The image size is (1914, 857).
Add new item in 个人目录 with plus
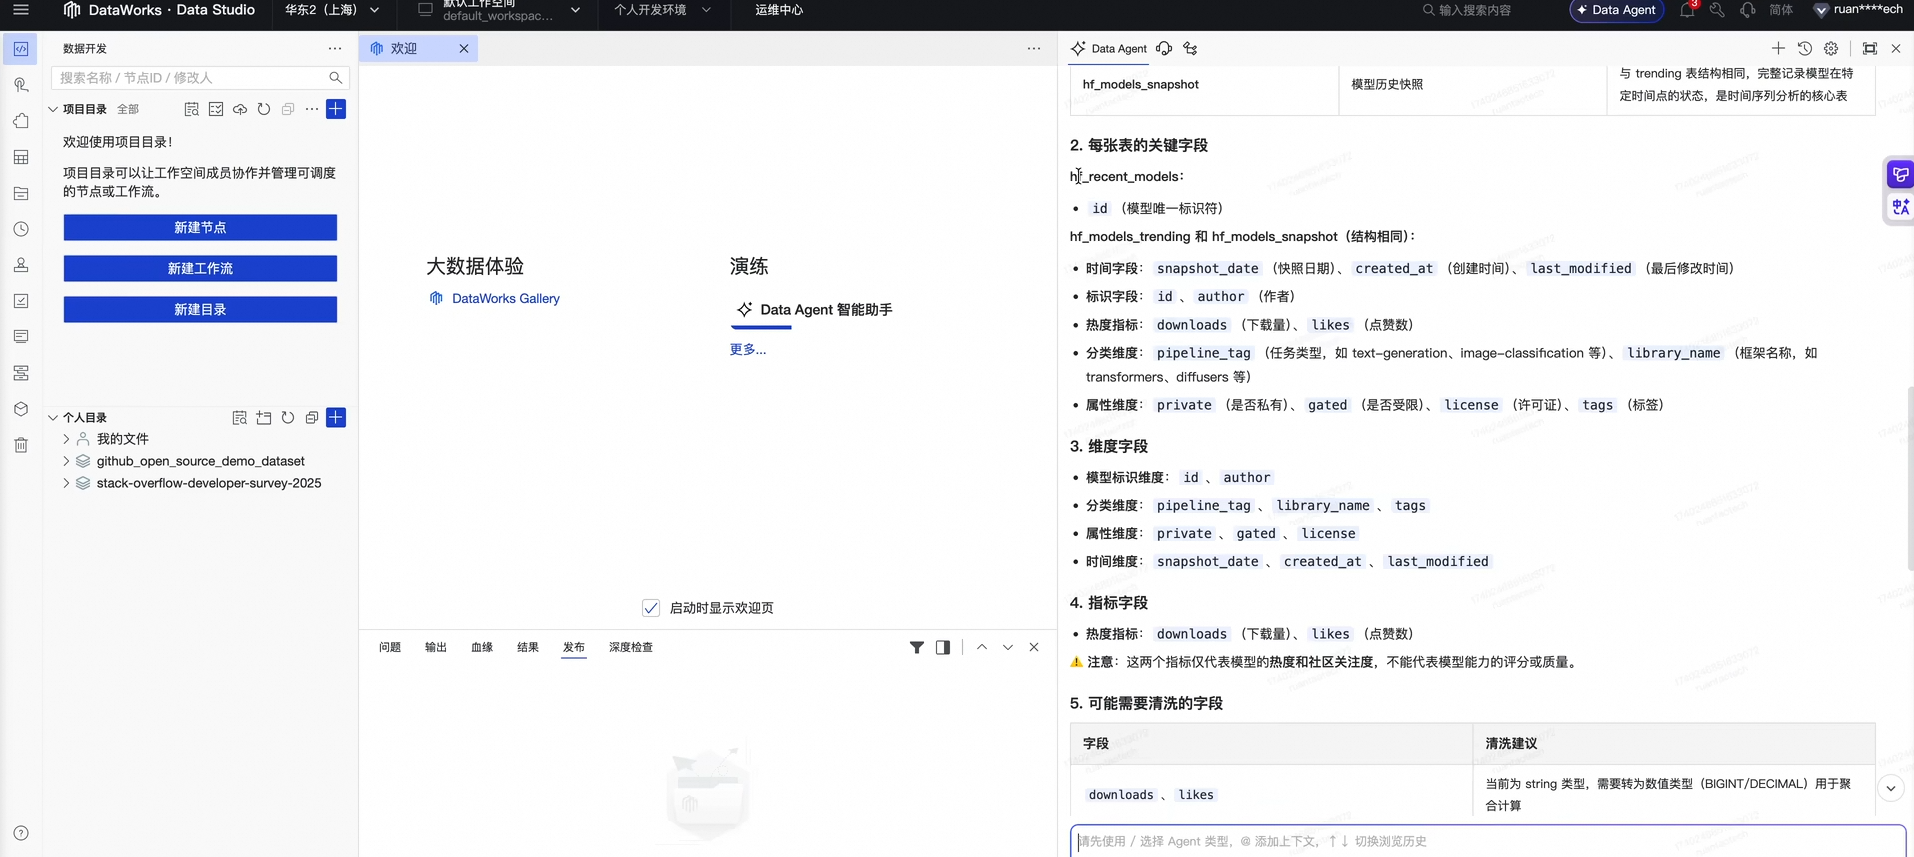[336, 418]
